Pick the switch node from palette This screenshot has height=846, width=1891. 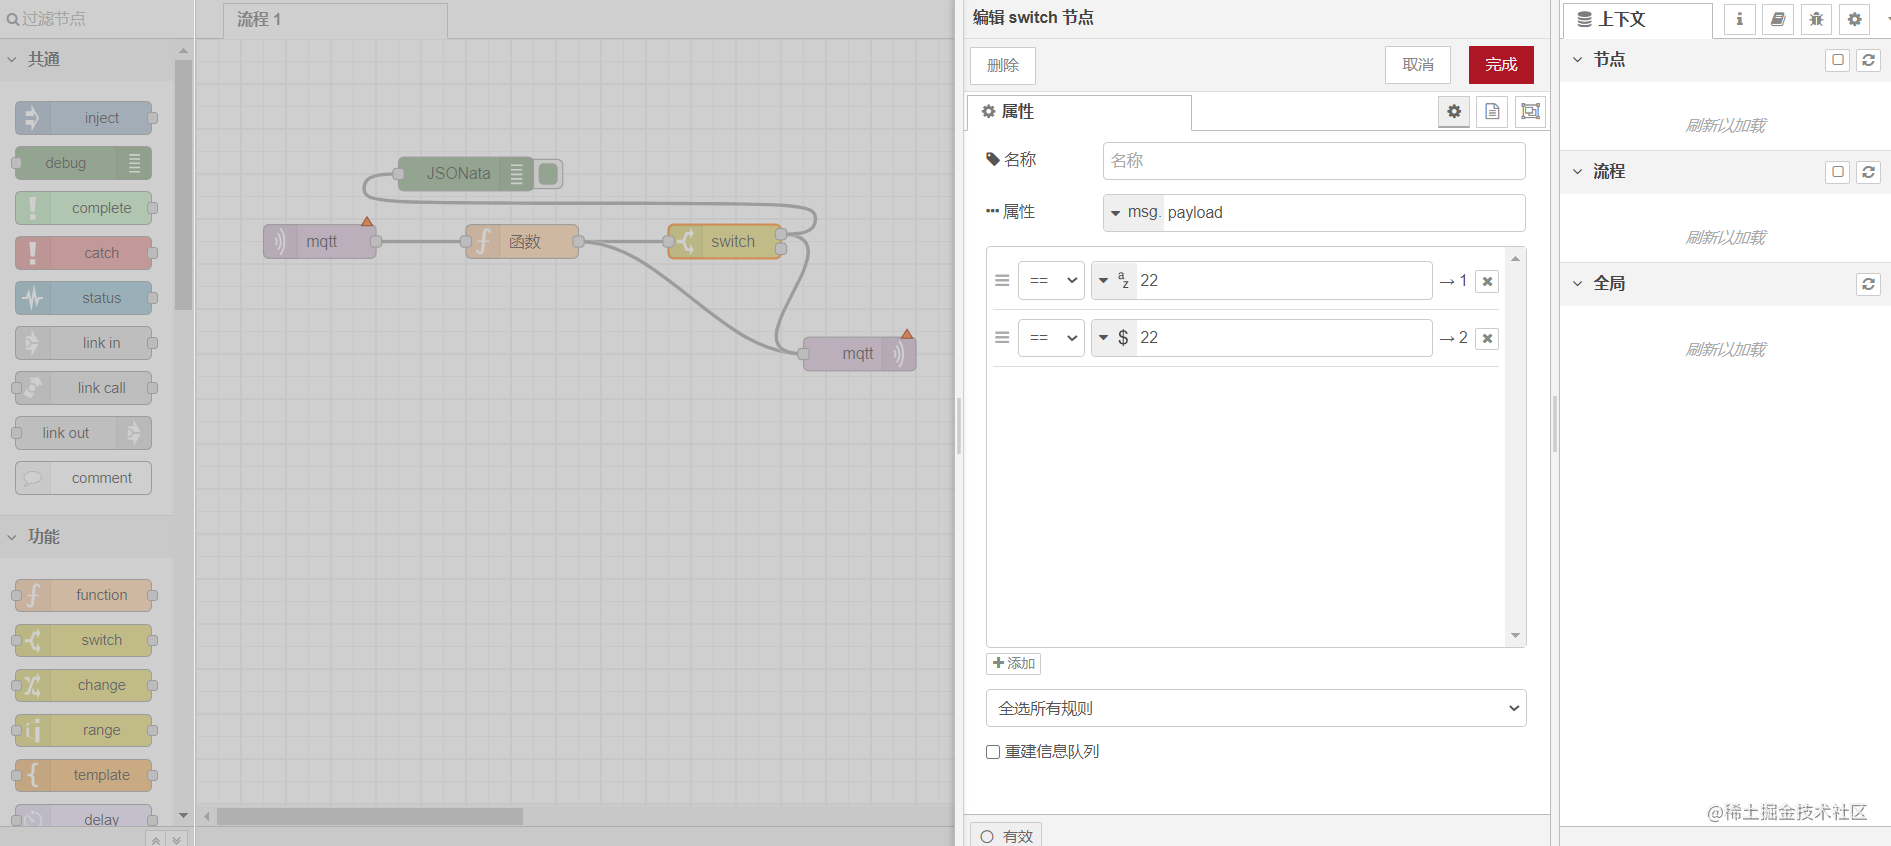[x=84, y=640]
